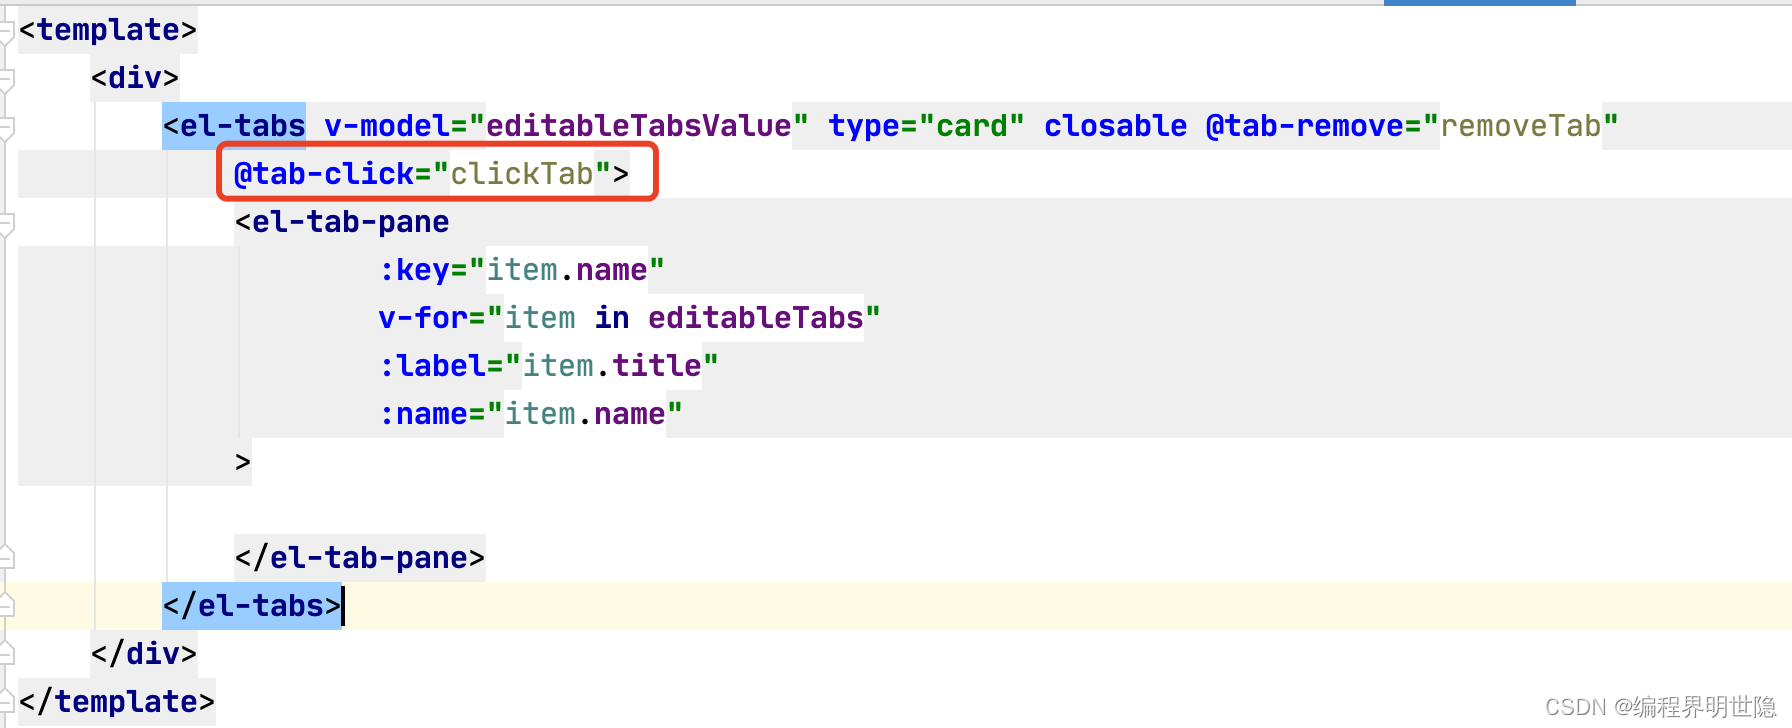Collapse the opening div tag fold marker
The image size is (1792, 728).
(x=6, y=79)
